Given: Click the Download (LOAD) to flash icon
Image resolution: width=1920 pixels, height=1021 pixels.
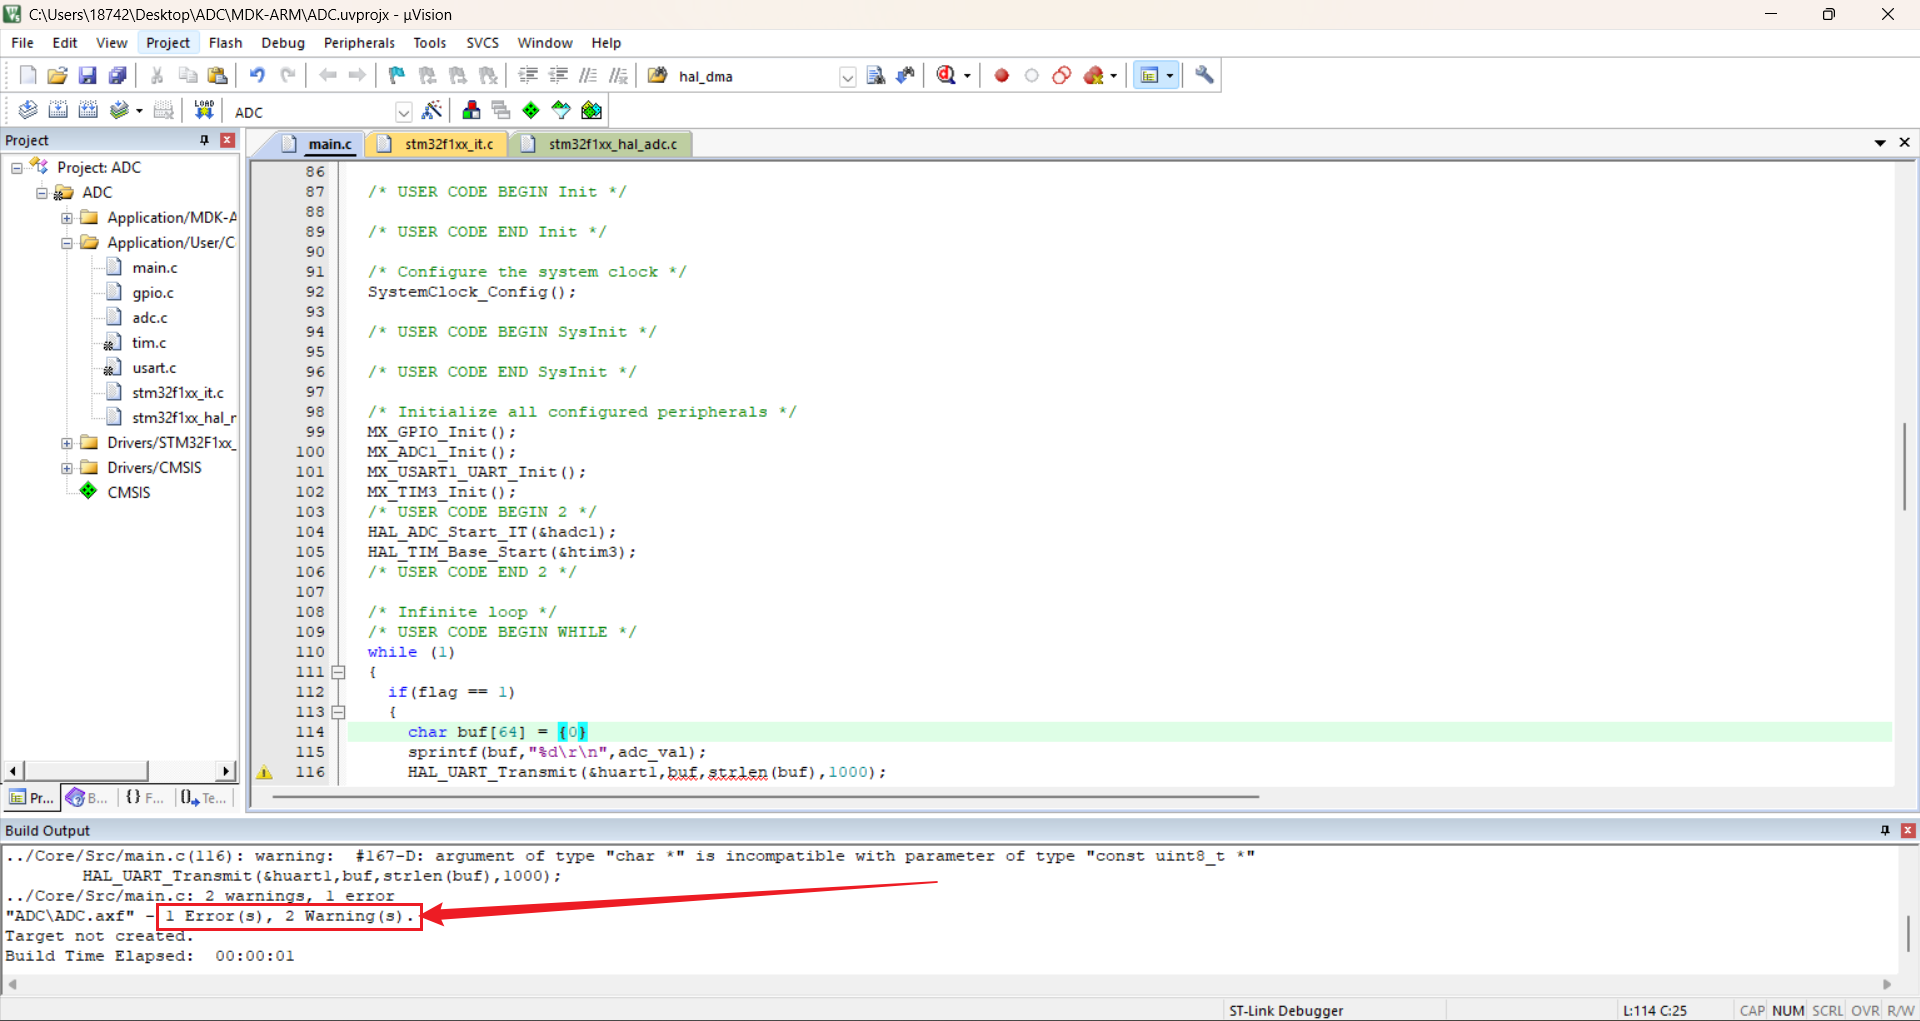Looking at the screenshot, I should point(204,110).
